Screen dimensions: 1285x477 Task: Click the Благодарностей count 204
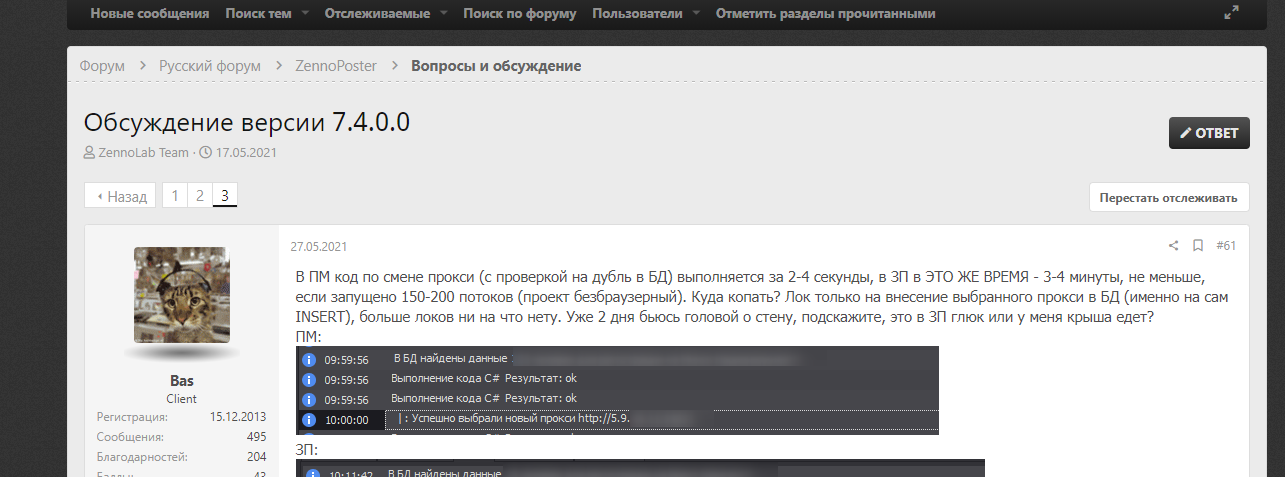pyautogui.click(x=256, y=457)
